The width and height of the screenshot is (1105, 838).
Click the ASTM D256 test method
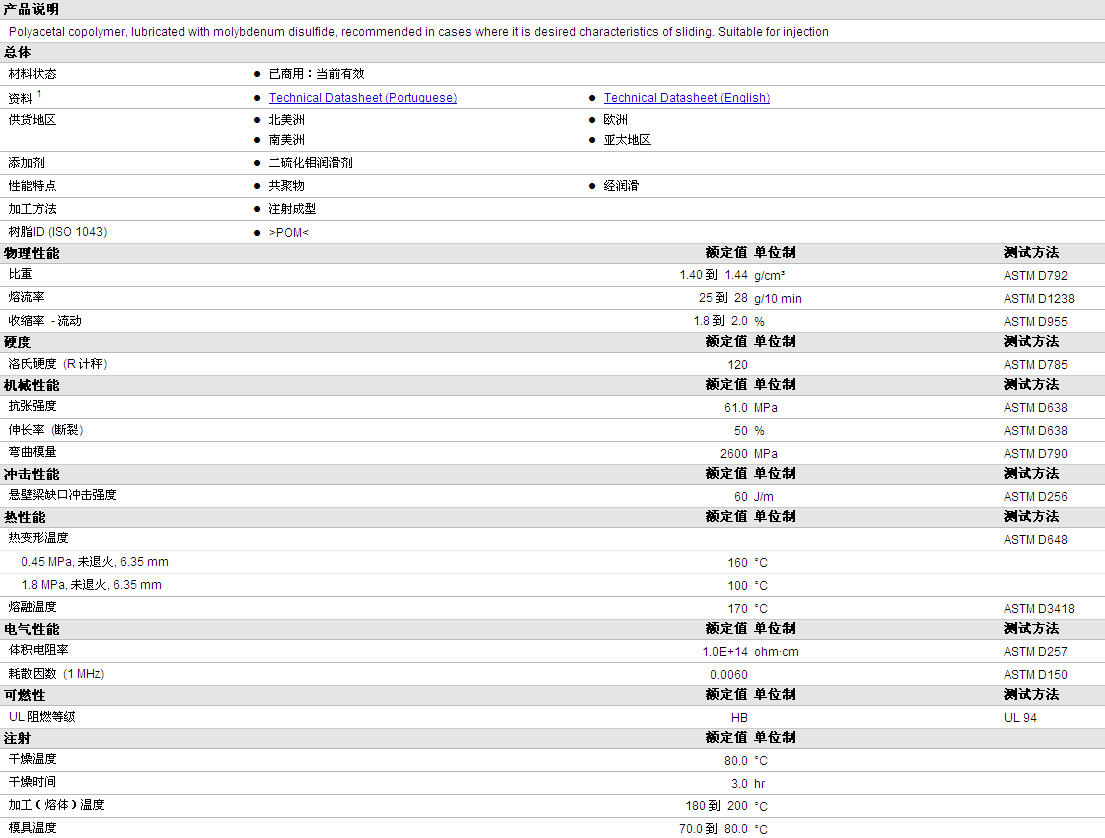pyautogui.click(x=1035, y=497)
